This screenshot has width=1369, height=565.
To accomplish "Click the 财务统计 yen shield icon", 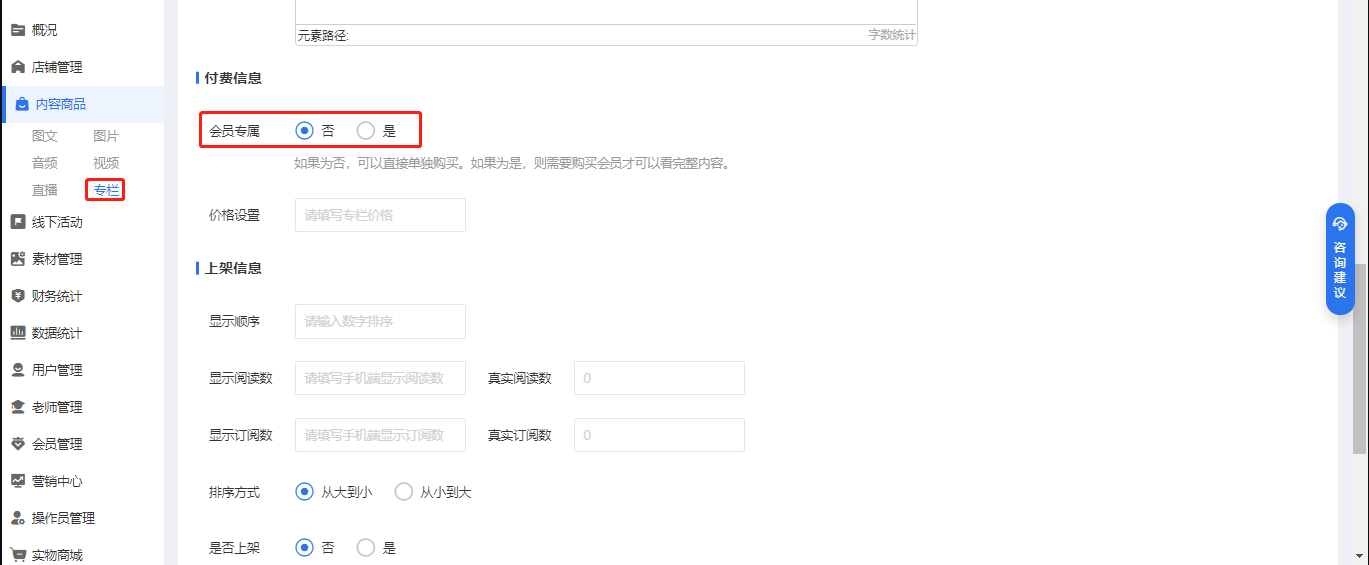I will pyautogui.click(x=18, y=296).
